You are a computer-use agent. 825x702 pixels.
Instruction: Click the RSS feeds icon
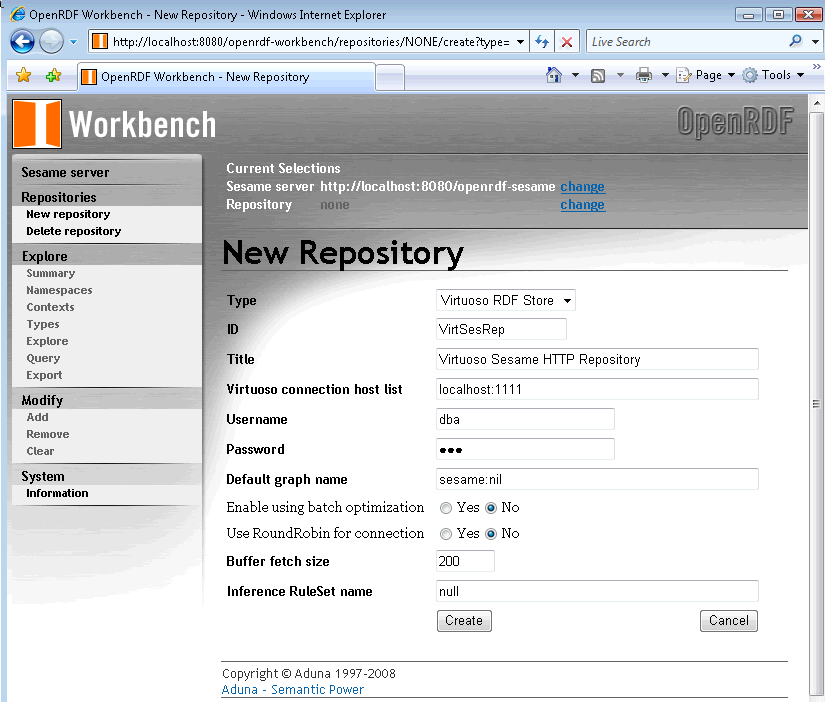click(x=598, y=75)
